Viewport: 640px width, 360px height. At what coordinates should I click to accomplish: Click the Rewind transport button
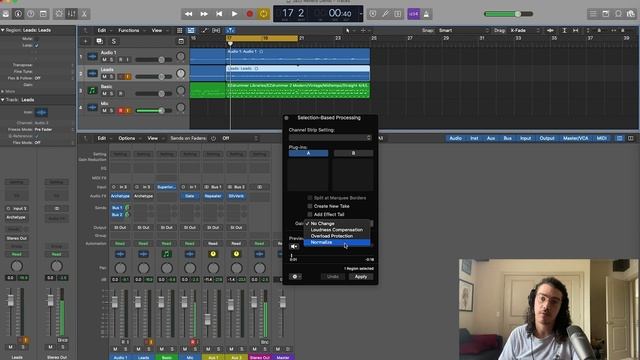(x=189, y=14)
